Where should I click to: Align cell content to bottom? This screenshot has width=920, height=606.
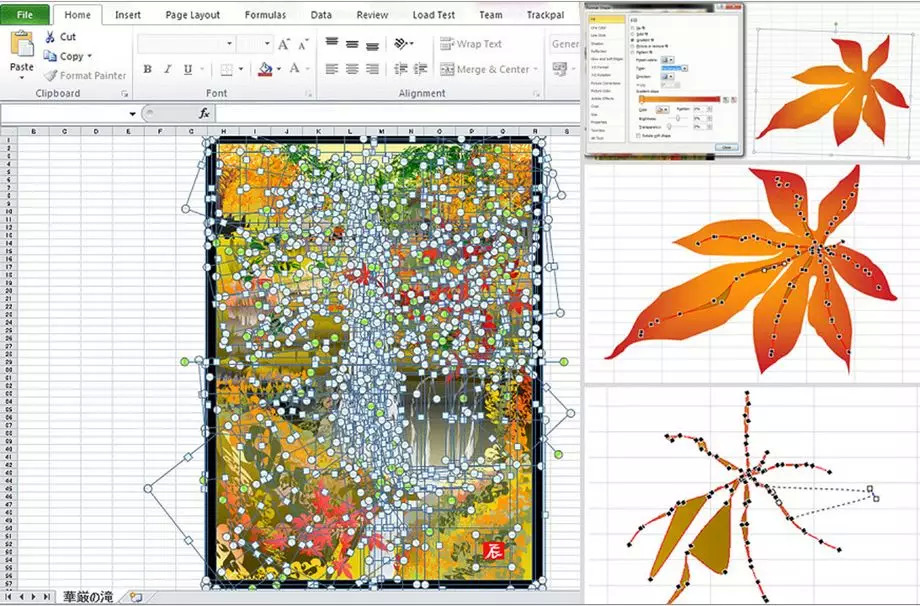[x=372, y=45]
